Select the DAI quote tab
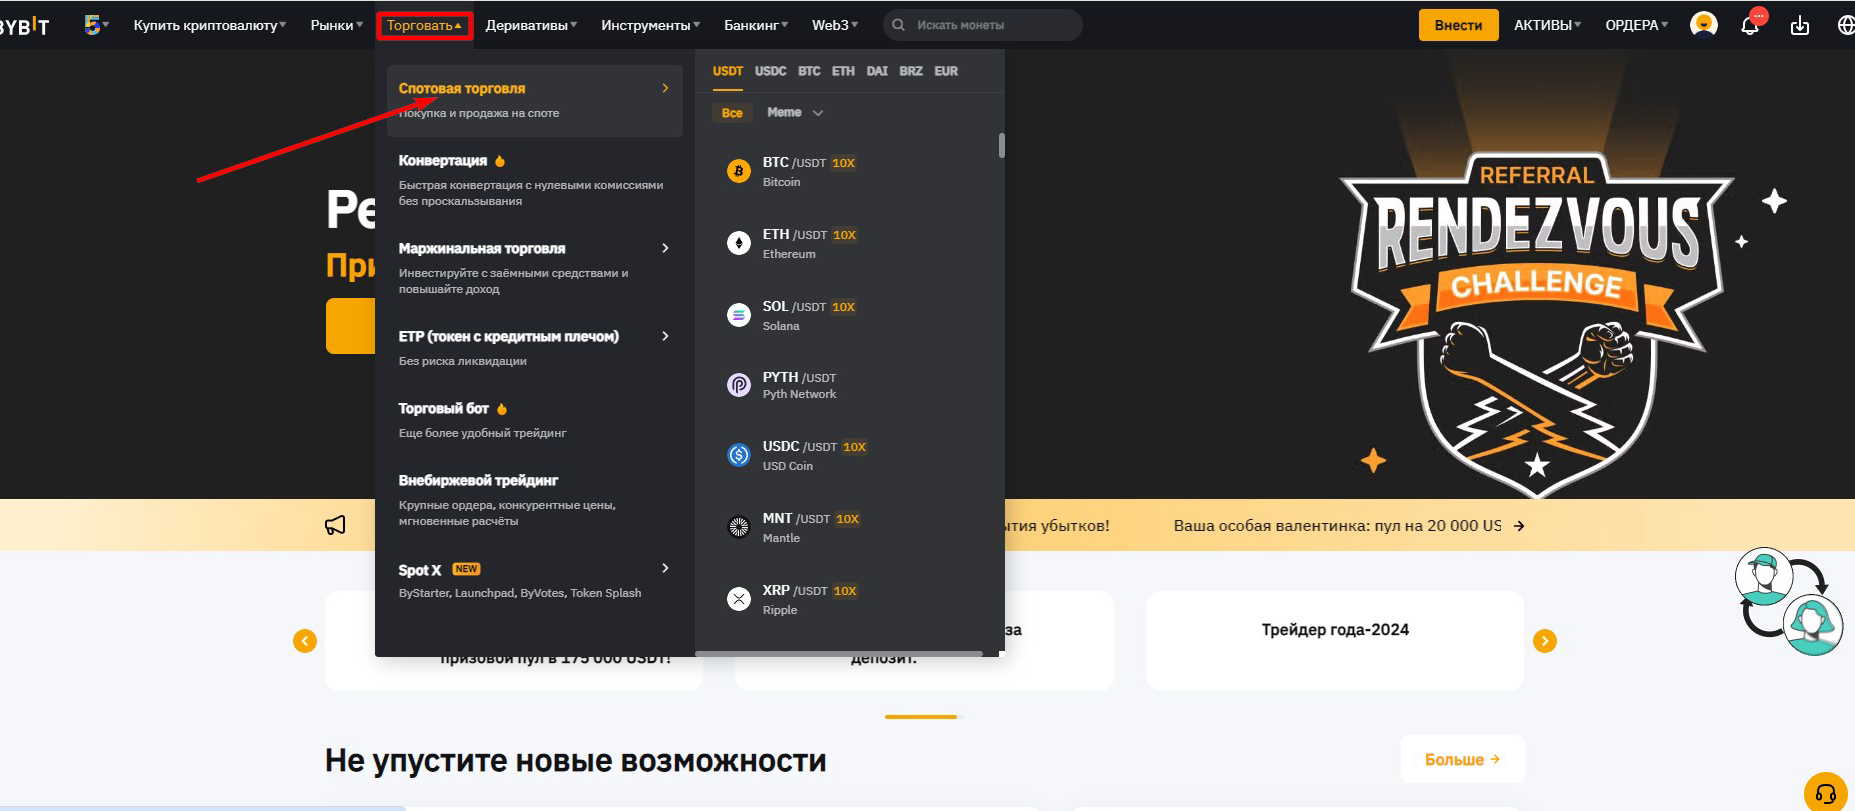The image size is (1855, 811). (x=877, y=71)
